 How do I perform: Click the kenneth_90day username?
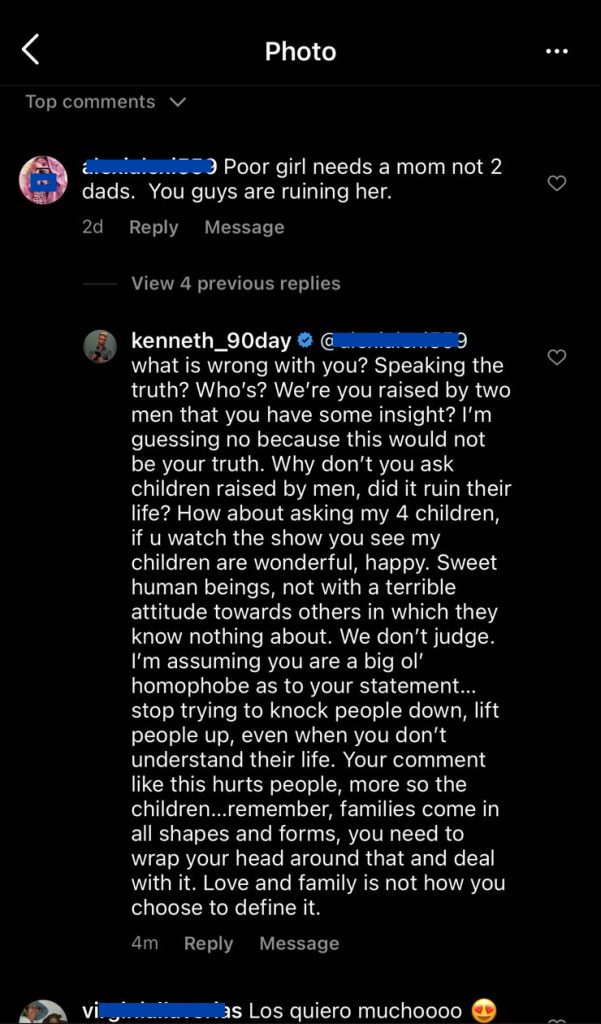[x=210, y=341]
